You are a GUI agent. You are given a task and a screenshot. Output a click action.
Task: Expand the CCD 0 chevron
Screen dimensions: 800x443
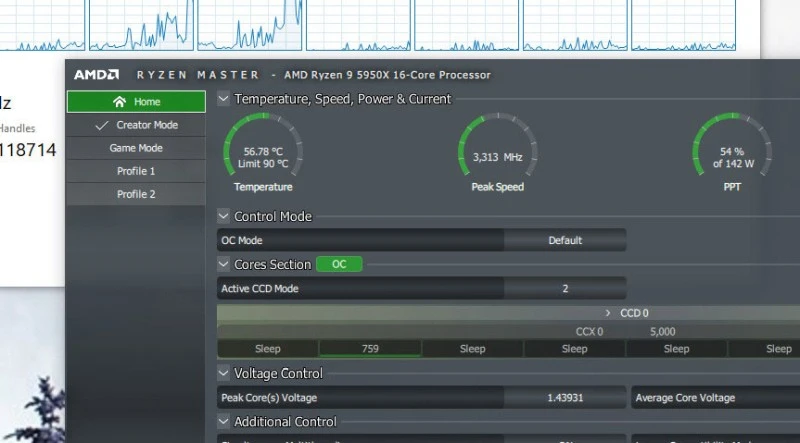tap(607, 313)
